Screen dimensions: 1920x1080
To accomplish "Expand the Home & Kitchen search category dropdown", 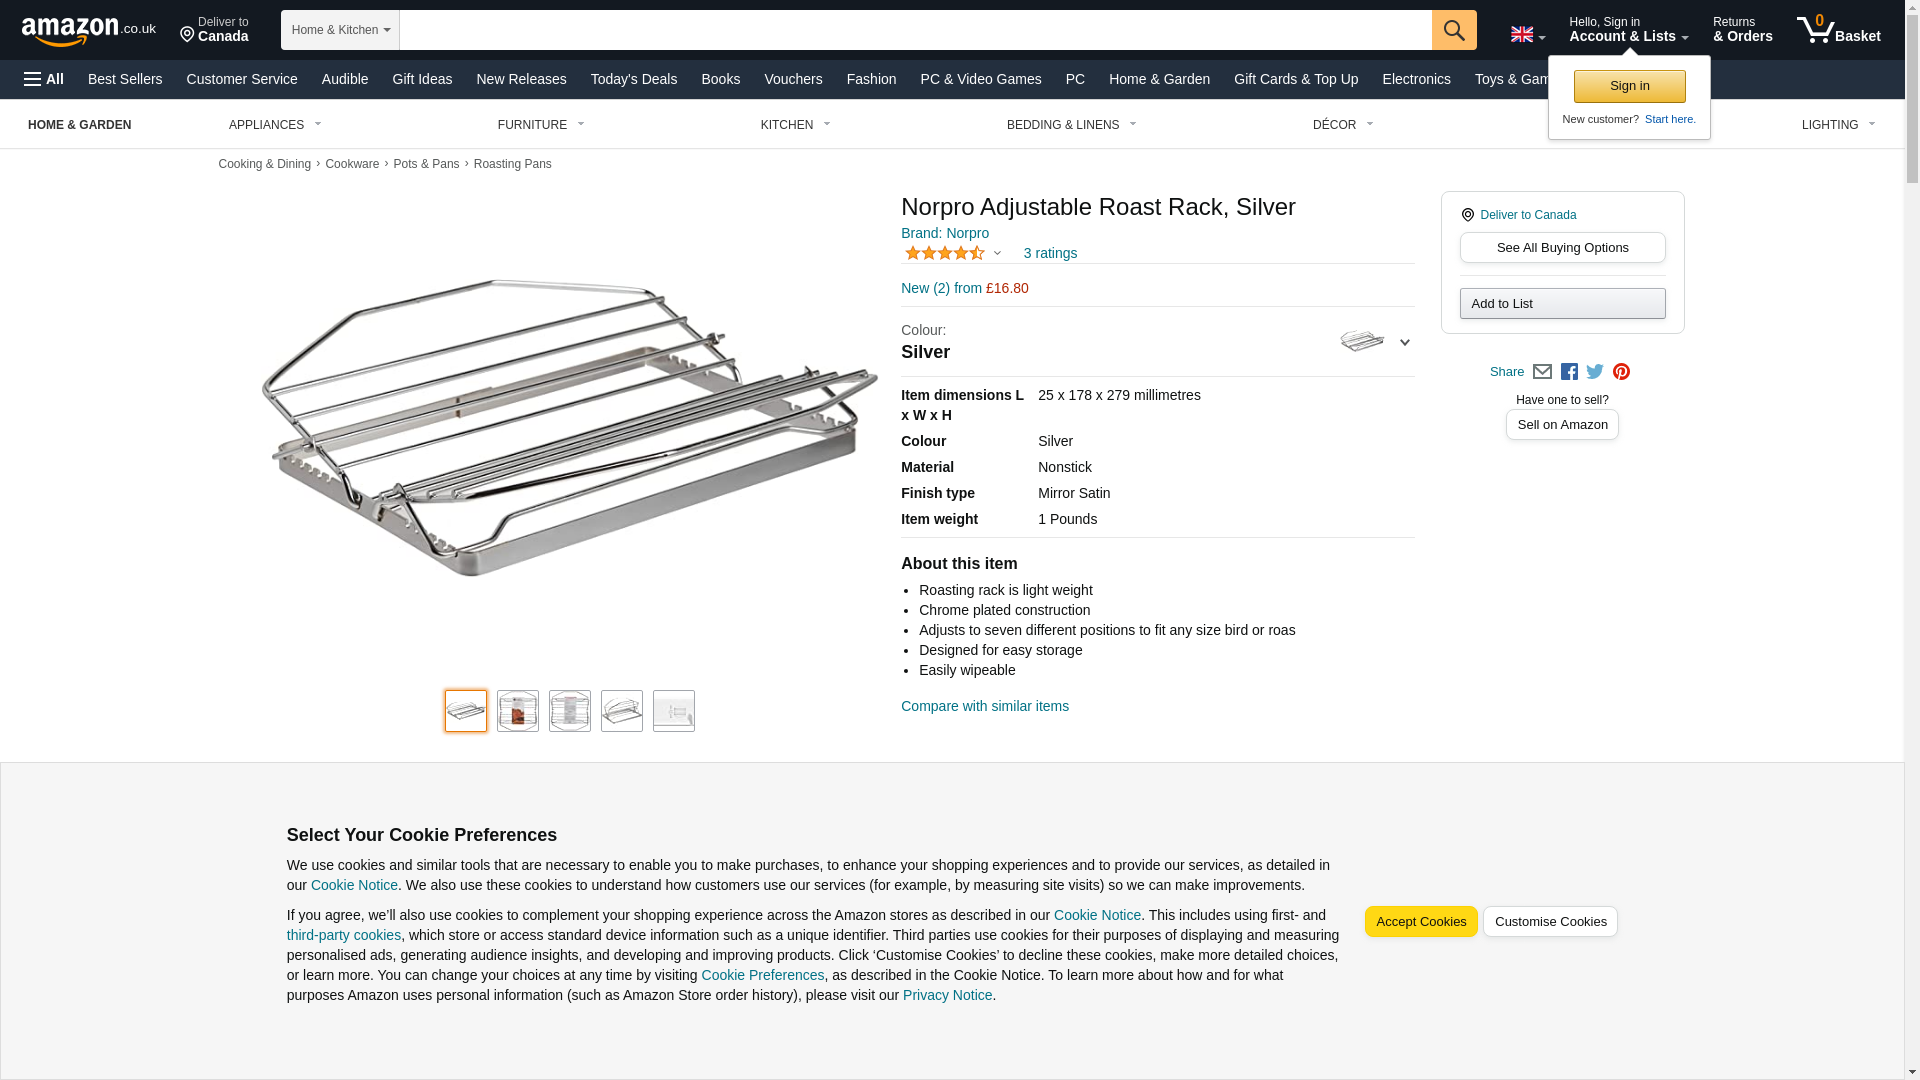I will (x=340, y=30).
